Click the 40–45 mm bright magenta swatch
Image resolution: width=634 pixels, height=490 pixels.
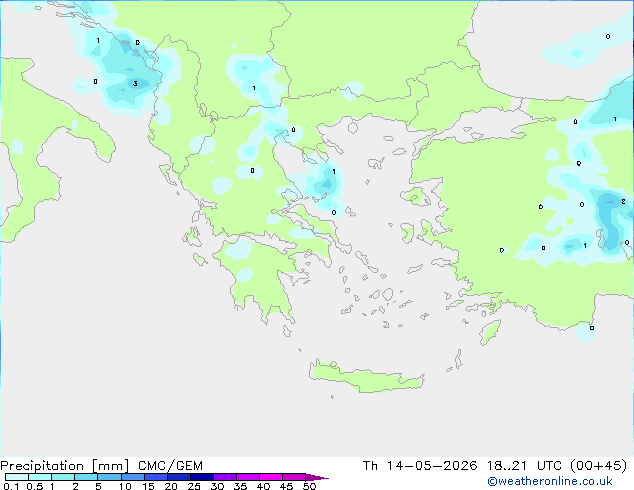coord(271,477)
